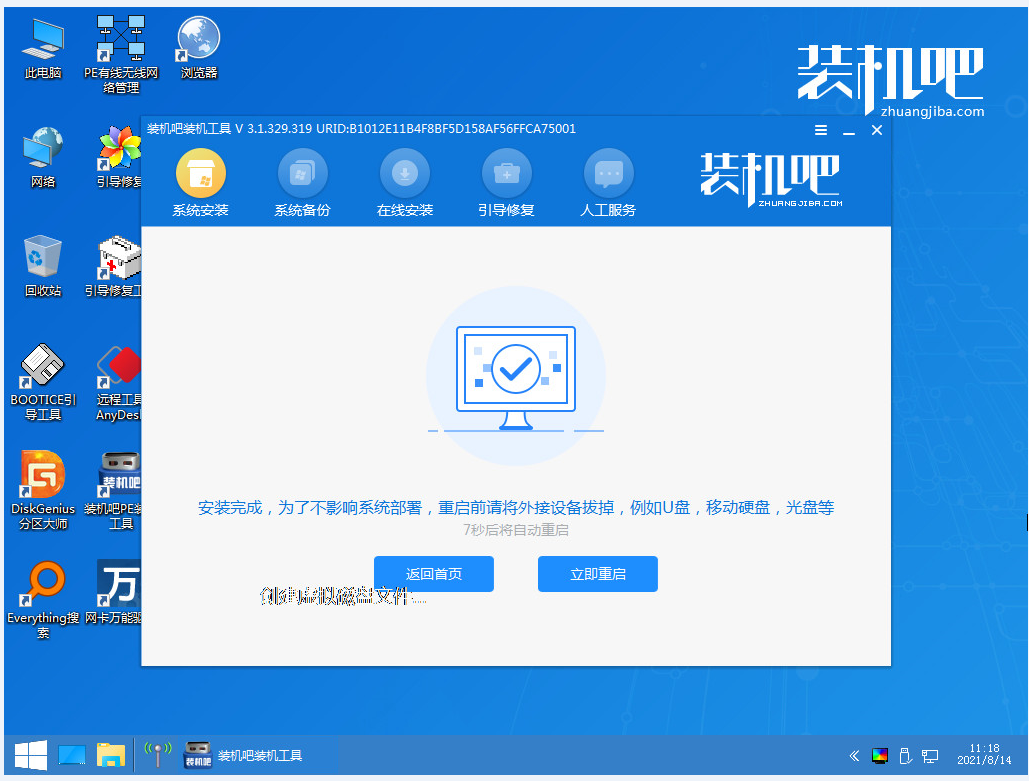Viewport: 1029px width, 781px height.
Task: Open the 在线安装 download icon
Action: point(405,173)
